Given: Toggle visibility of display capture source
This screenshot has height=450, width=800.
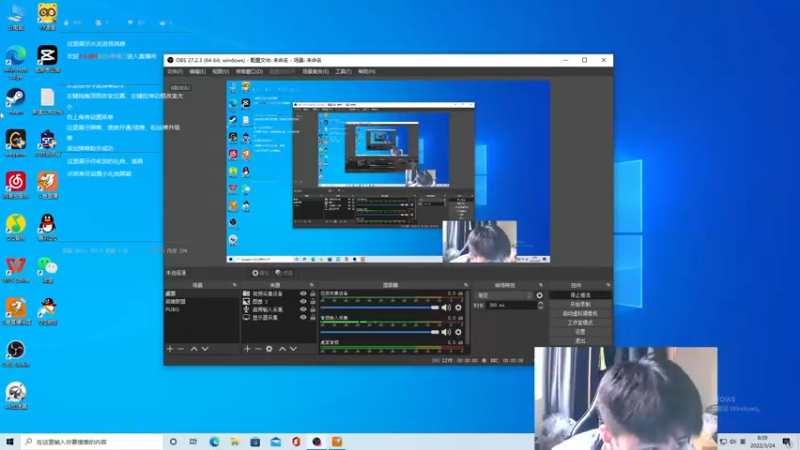Looking at the screenshot, I should tap(303, 317).
